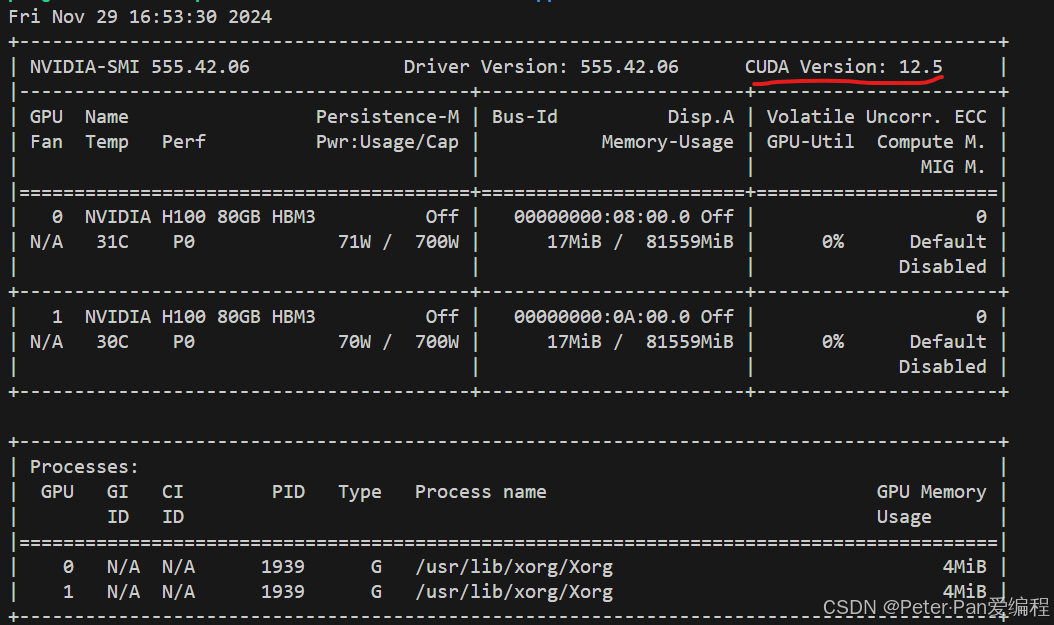
Task: Click the "MIG M." header text
Action: point(952,167)
